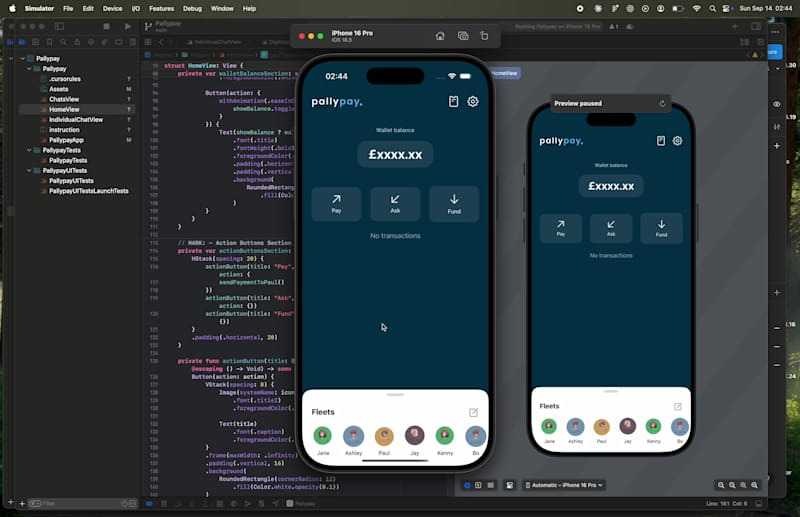Click the settings gear in the Xcode preview
This screenshot has height=517, width=800.
coord(678,141)
